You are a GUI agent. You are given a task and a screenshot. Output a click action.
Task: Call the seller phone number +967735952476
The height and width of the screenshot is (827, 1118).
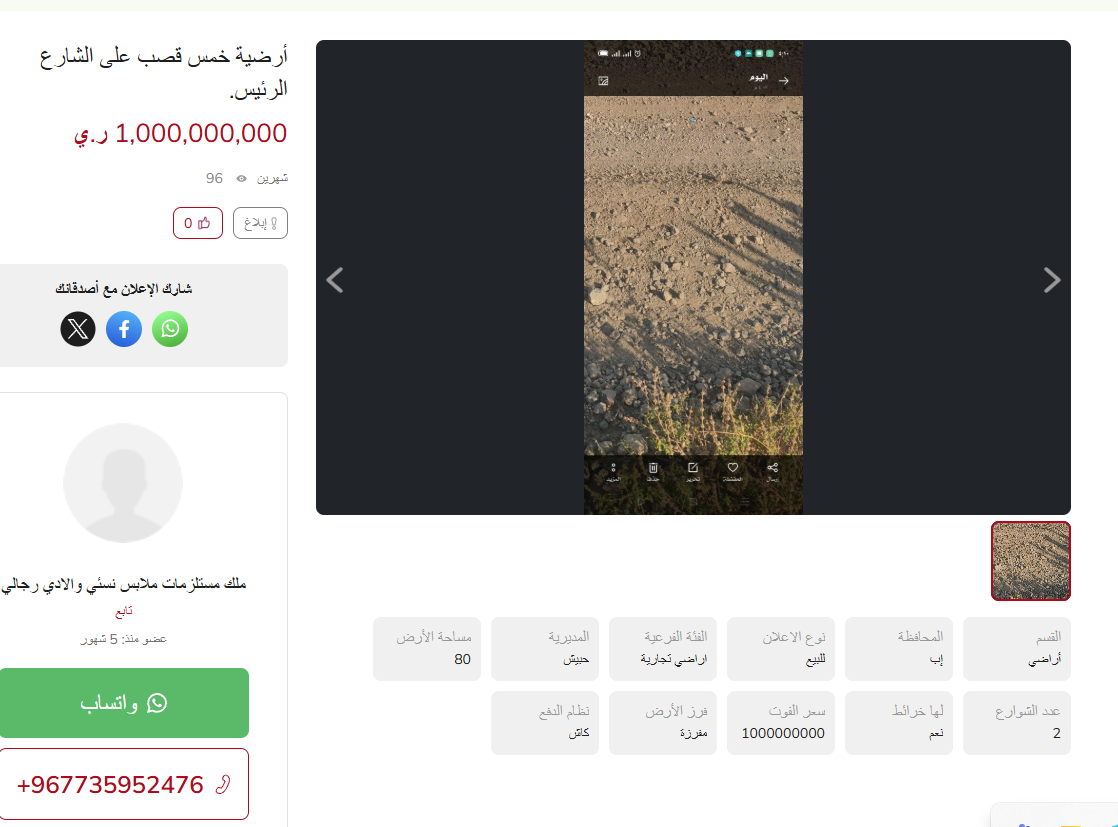(124, 784)
